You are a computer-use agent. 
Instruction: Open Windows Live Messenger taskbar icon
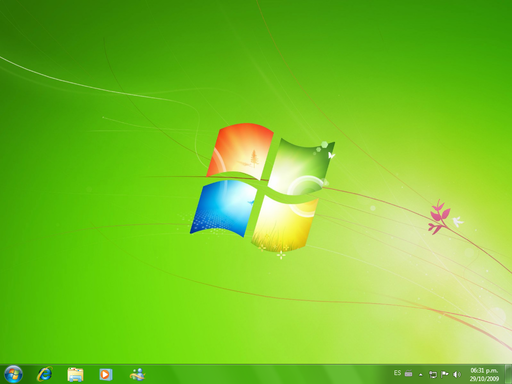pyautogui.click(x=137, y=374)
